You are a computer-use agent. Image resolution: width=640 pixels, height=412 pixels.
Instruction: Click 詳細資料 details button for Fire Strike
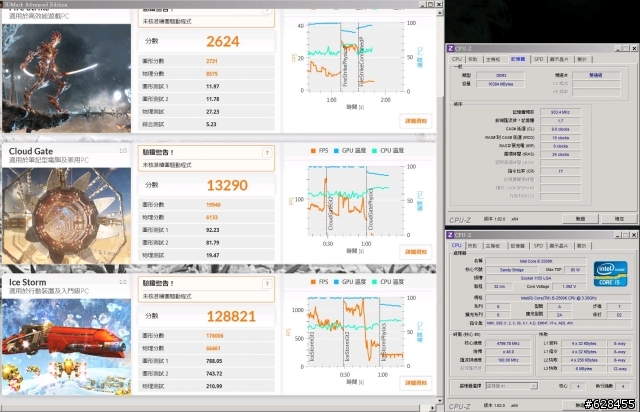416,121
